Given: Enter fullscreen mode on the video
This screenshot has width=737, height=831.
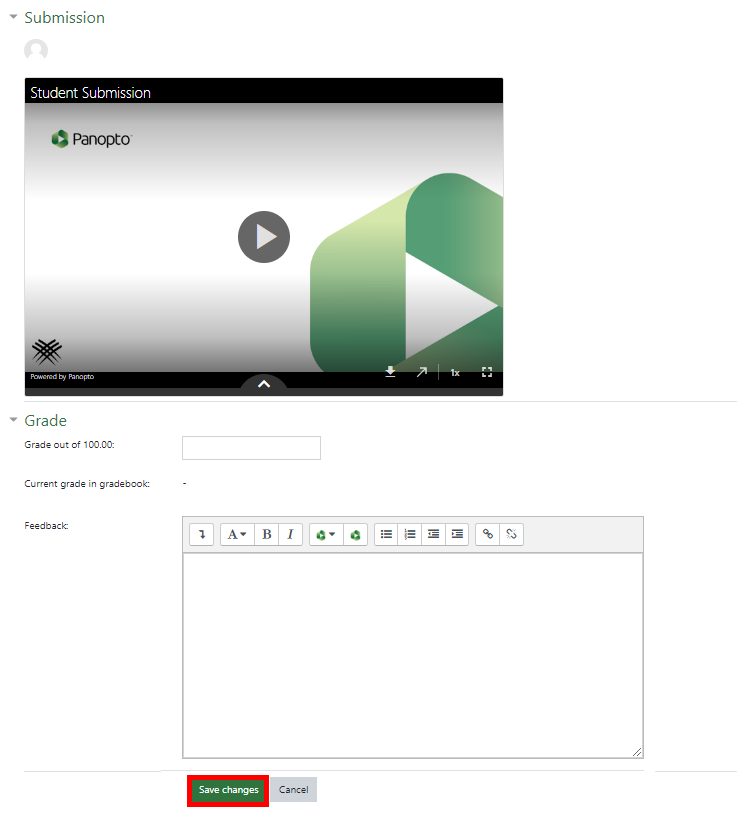Looking at the screenshot, I should [x=487, y=372].
